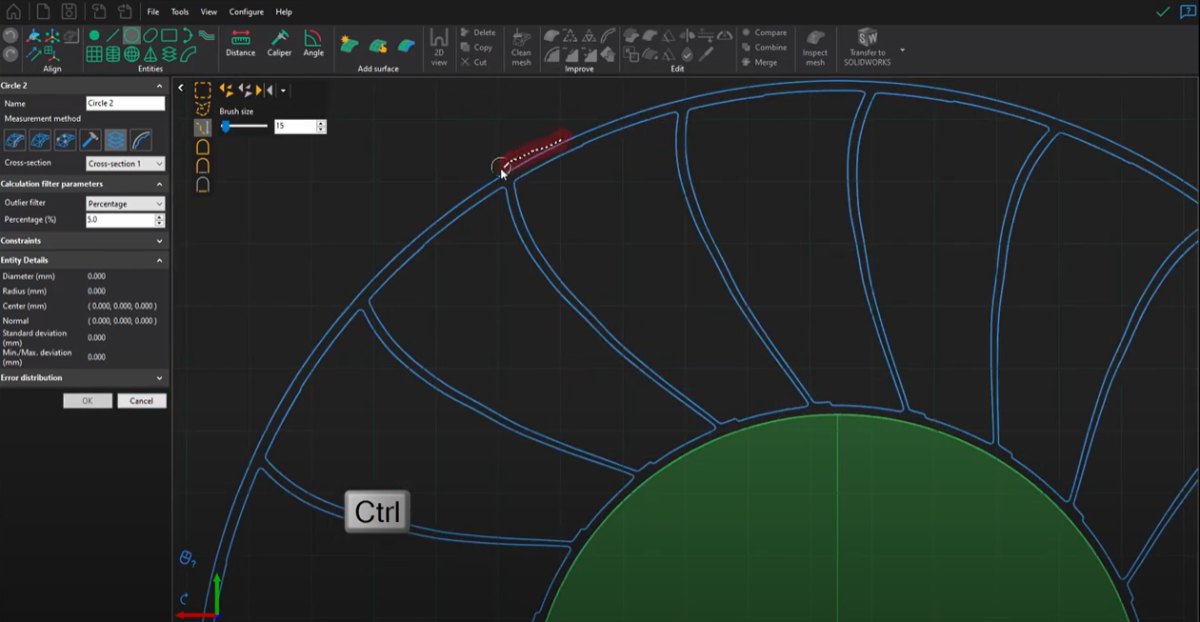Open the Configure menu
Viewport: 1200px width, 622px height.
pyautogui.click(x=246, y=11)
